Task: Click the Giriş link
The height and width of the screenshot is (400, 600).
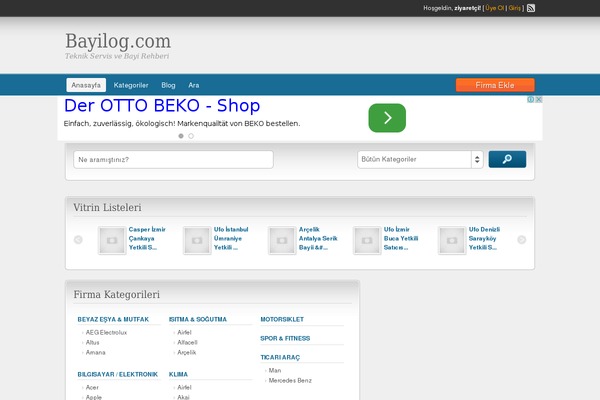Action: click(515, 8)
